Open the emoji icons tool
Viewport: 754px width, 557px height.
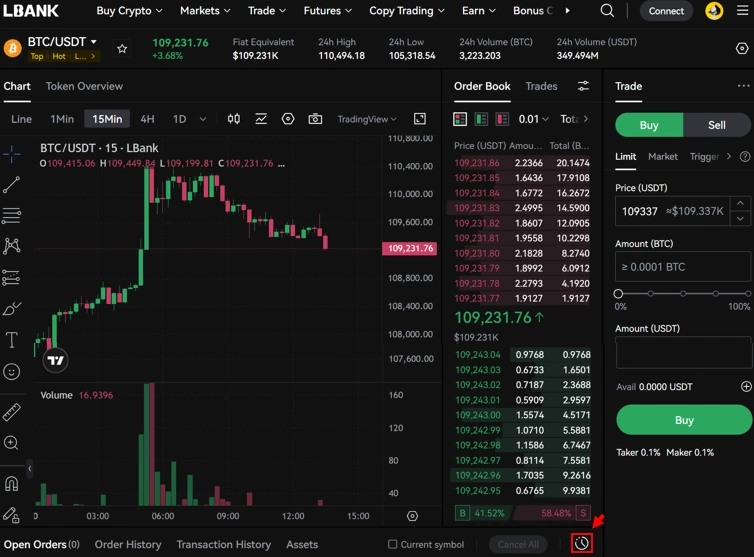click(x=12, y=371)
